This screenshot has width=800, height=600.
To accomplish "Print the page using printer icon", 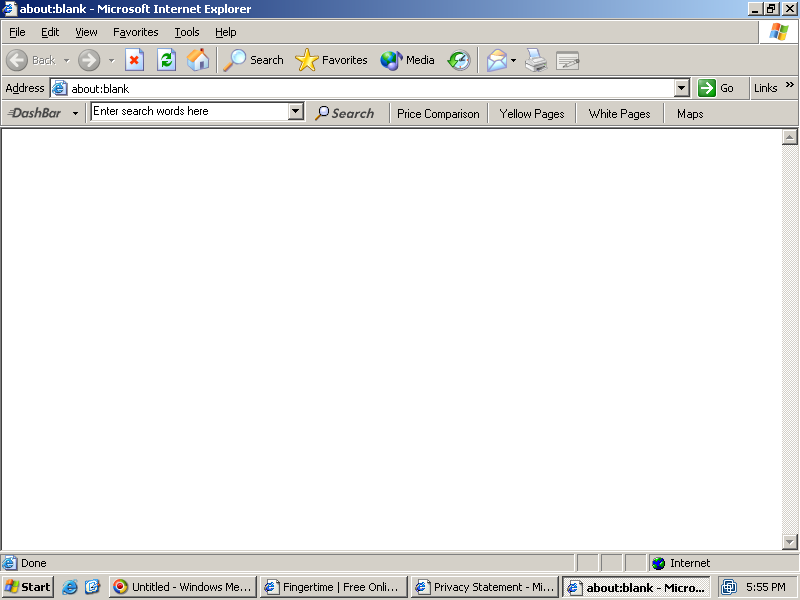I will coord(536,60).
